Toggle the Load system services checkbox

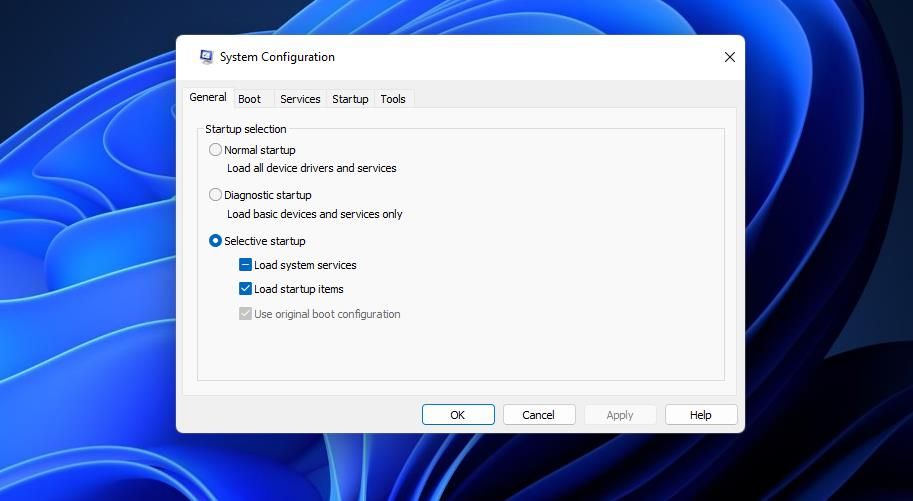coord(245,265)
